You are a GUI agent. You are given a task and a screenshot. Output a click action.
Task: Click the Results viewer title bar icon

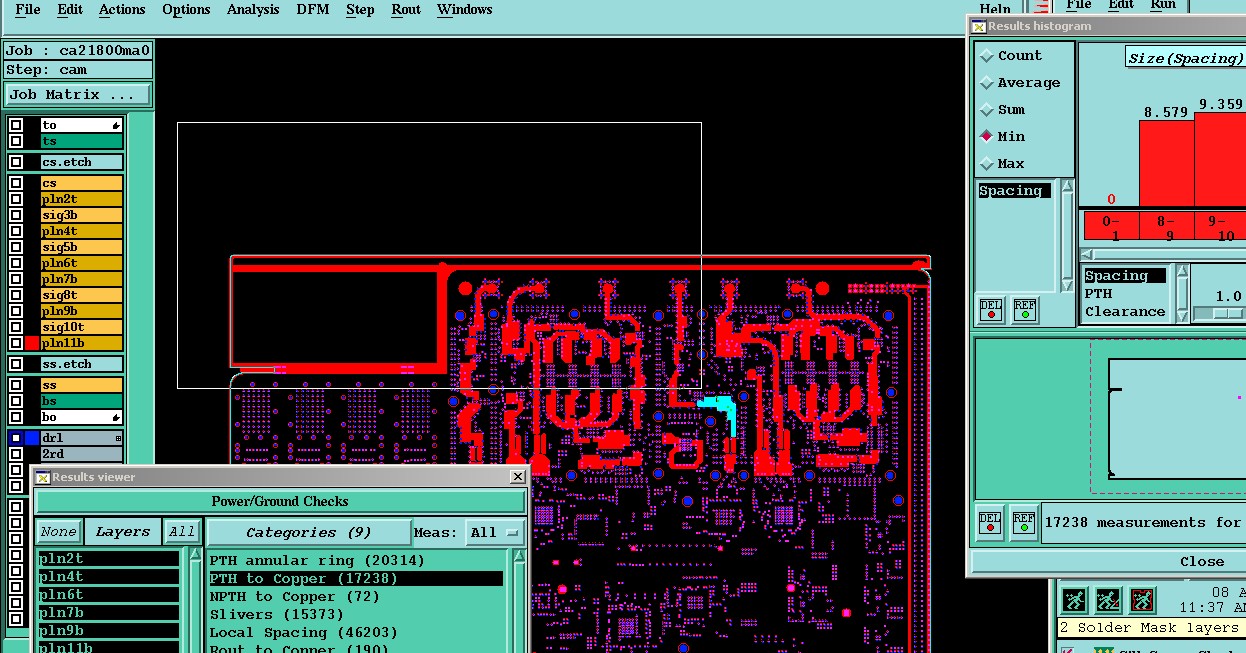pos(43,478)
